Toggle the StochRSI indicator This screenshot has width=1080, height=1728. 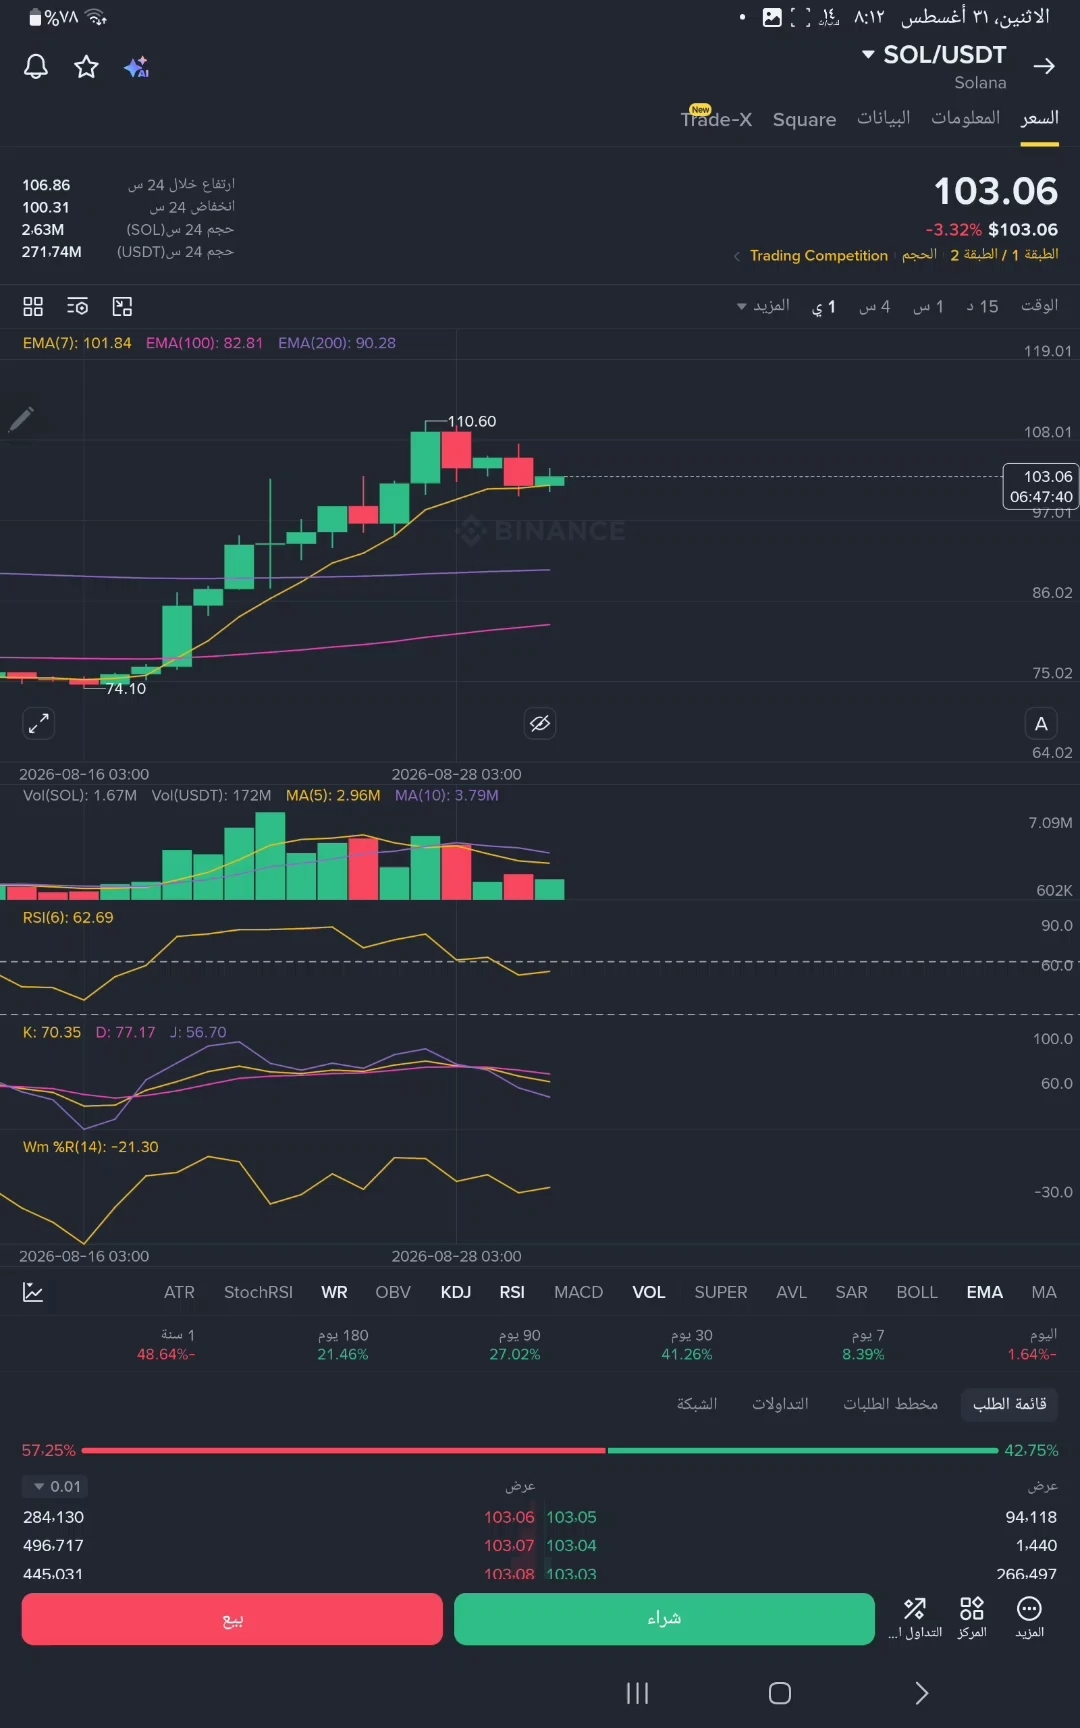(x=258, y=1292)
